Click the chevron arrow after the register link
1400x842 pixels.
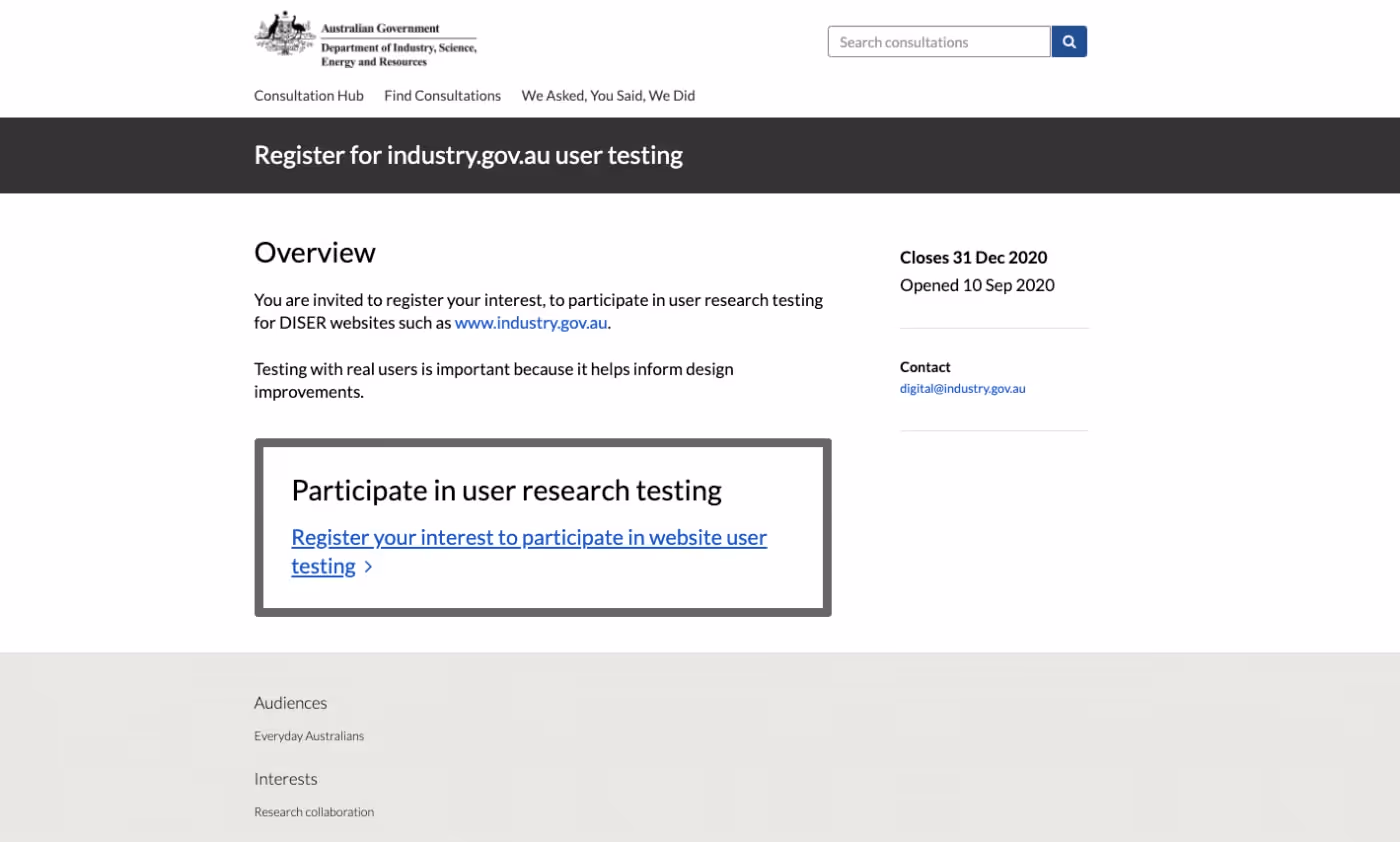tap(368, 567)
